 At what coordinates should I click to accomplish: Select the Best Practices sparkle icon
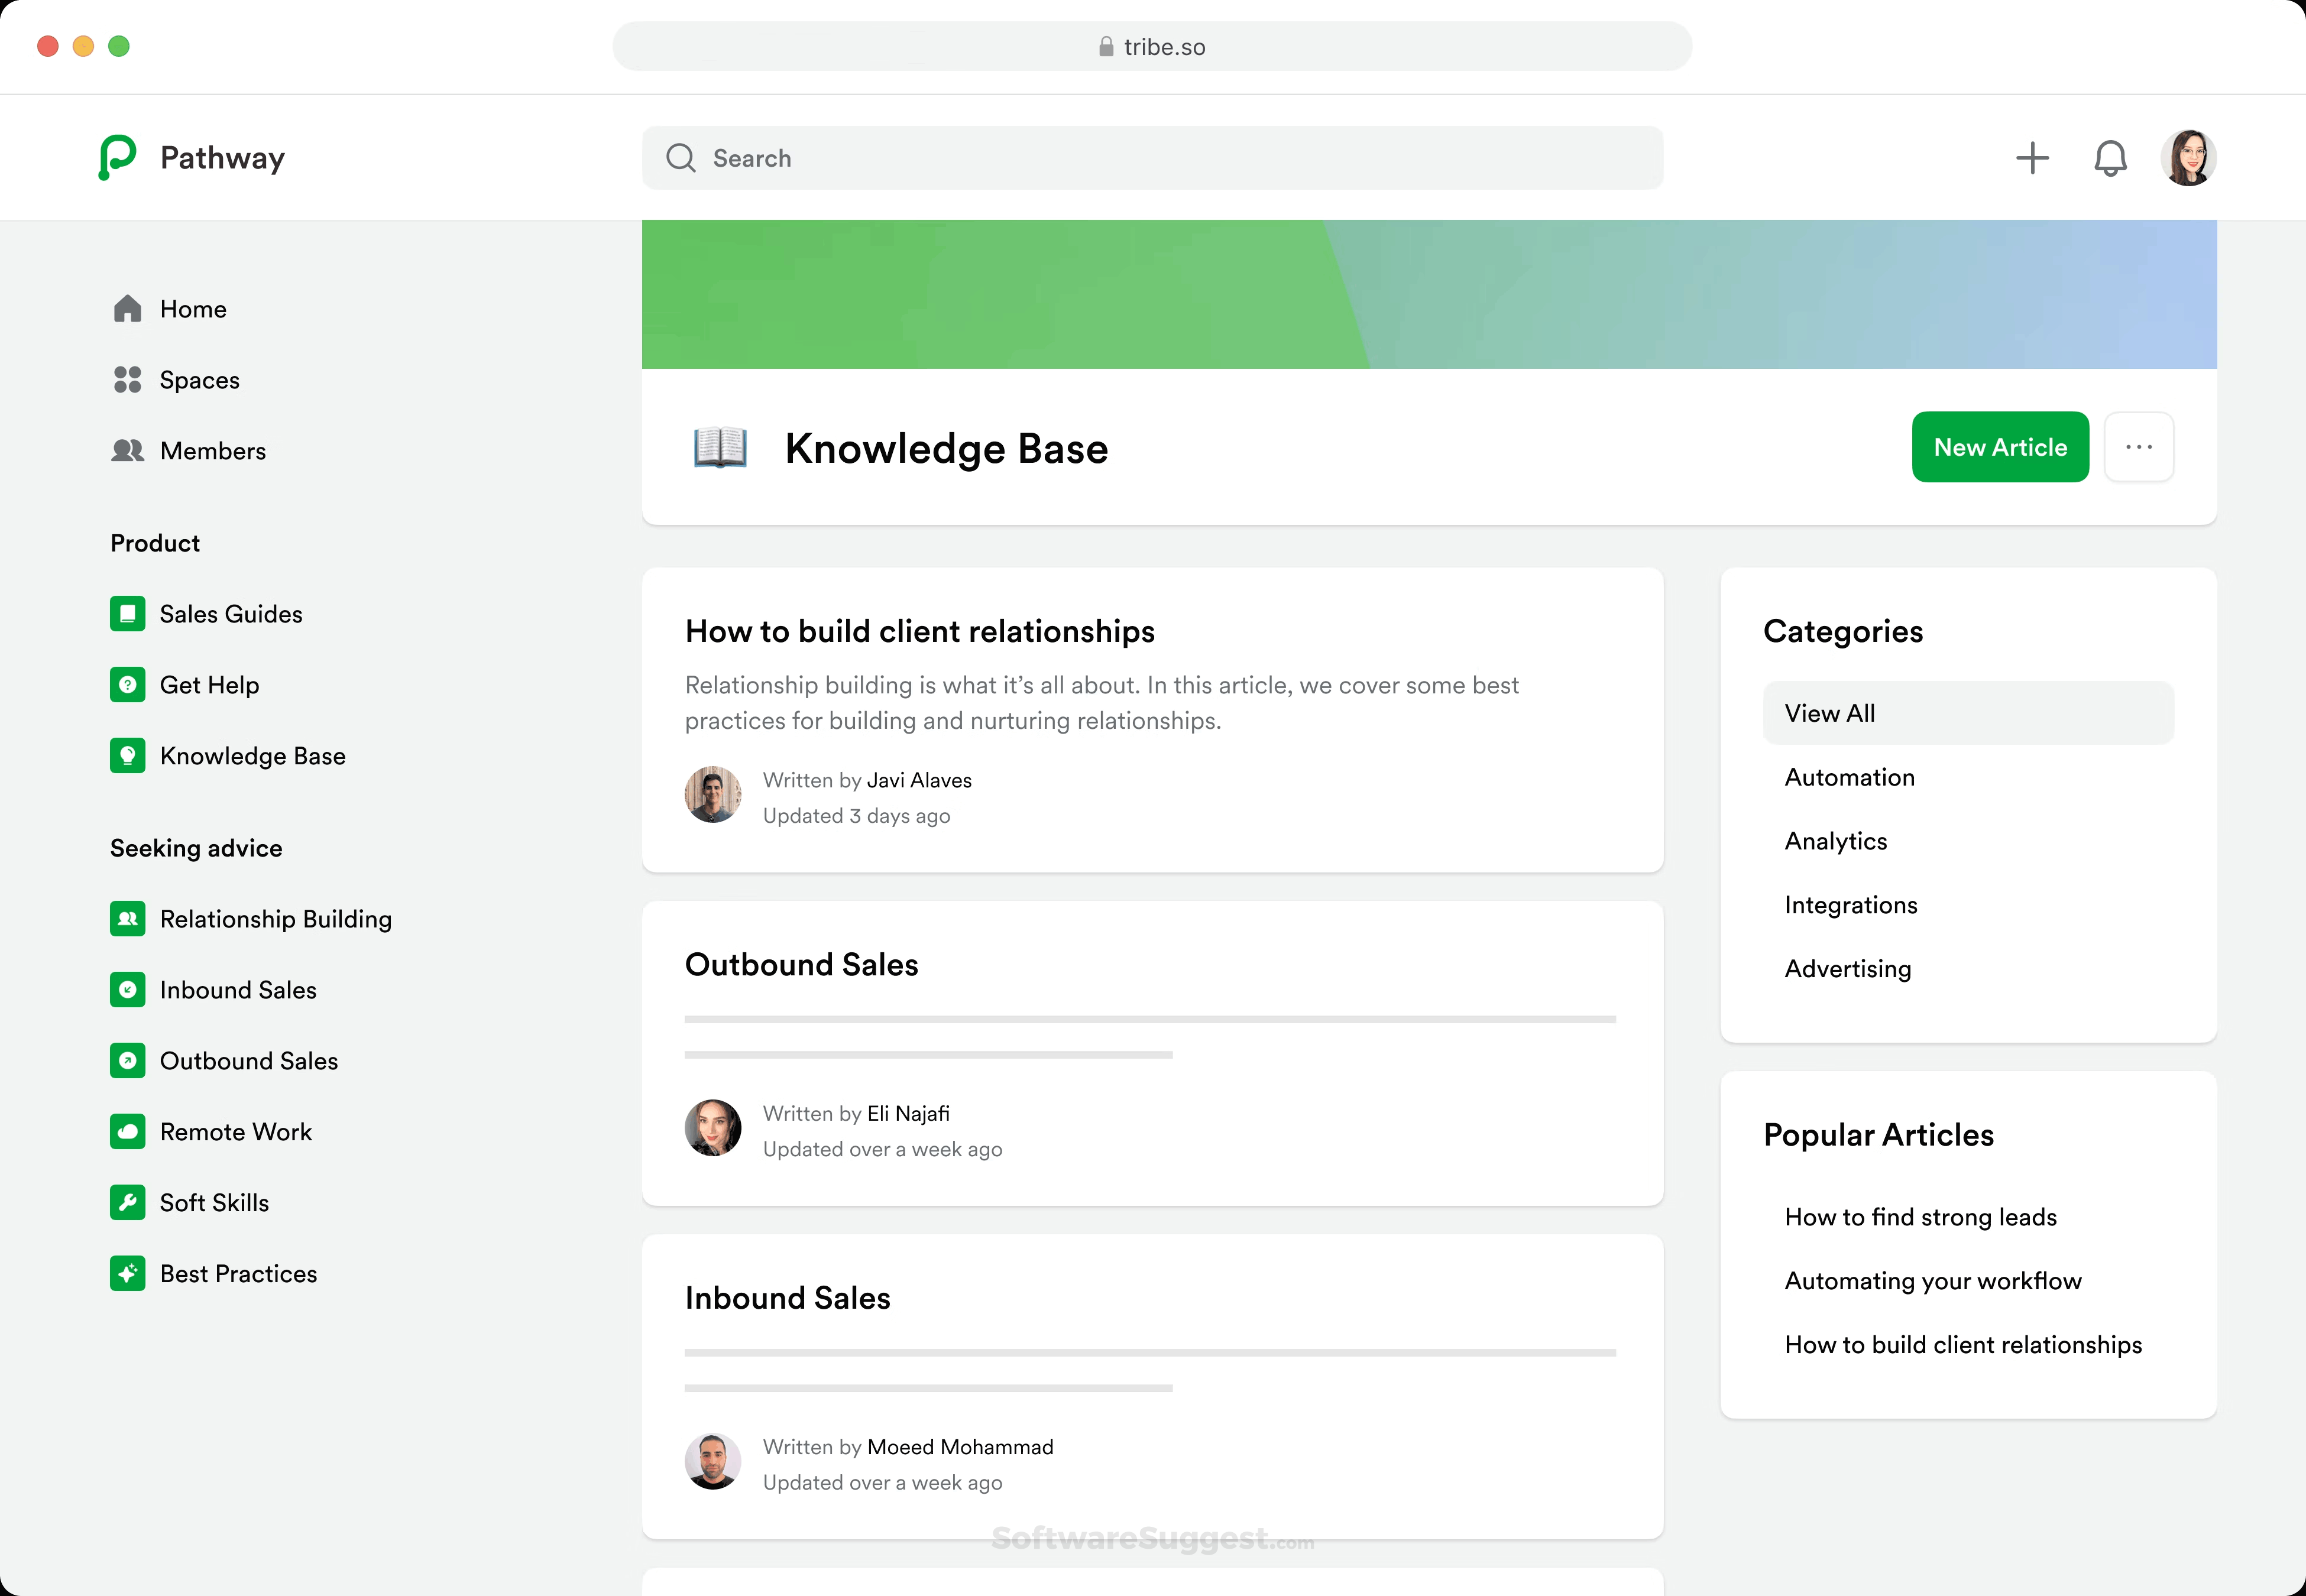coord(128,1273)
